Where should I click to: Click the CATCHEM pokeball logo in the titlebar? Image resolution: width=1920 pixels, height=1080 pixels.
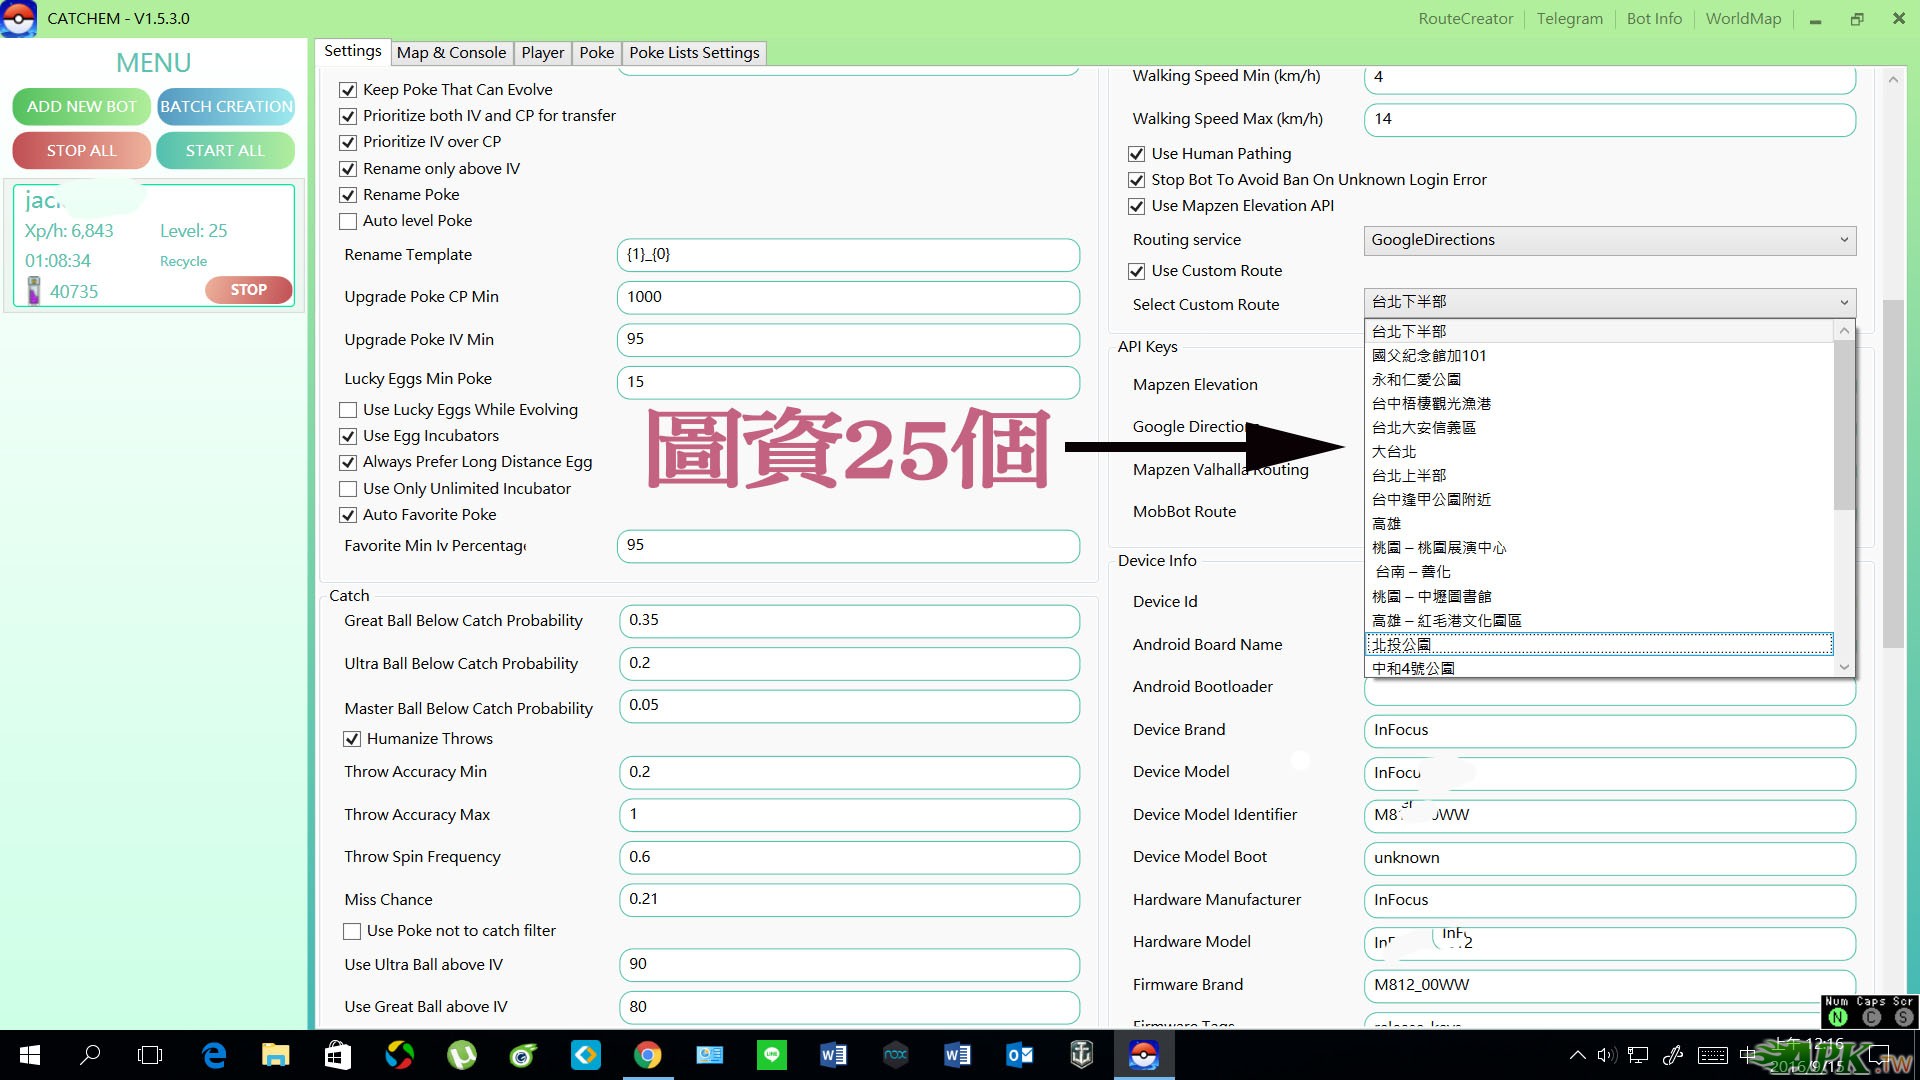coord(18,18)
